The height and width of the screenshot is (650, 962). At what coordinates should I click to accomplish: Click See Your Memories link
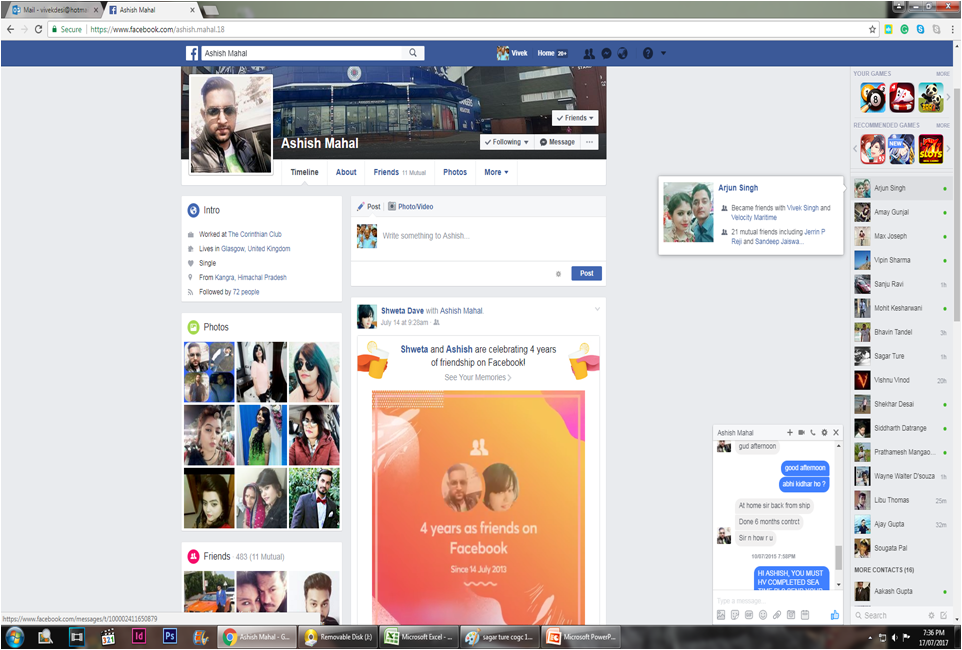point(478,377)
